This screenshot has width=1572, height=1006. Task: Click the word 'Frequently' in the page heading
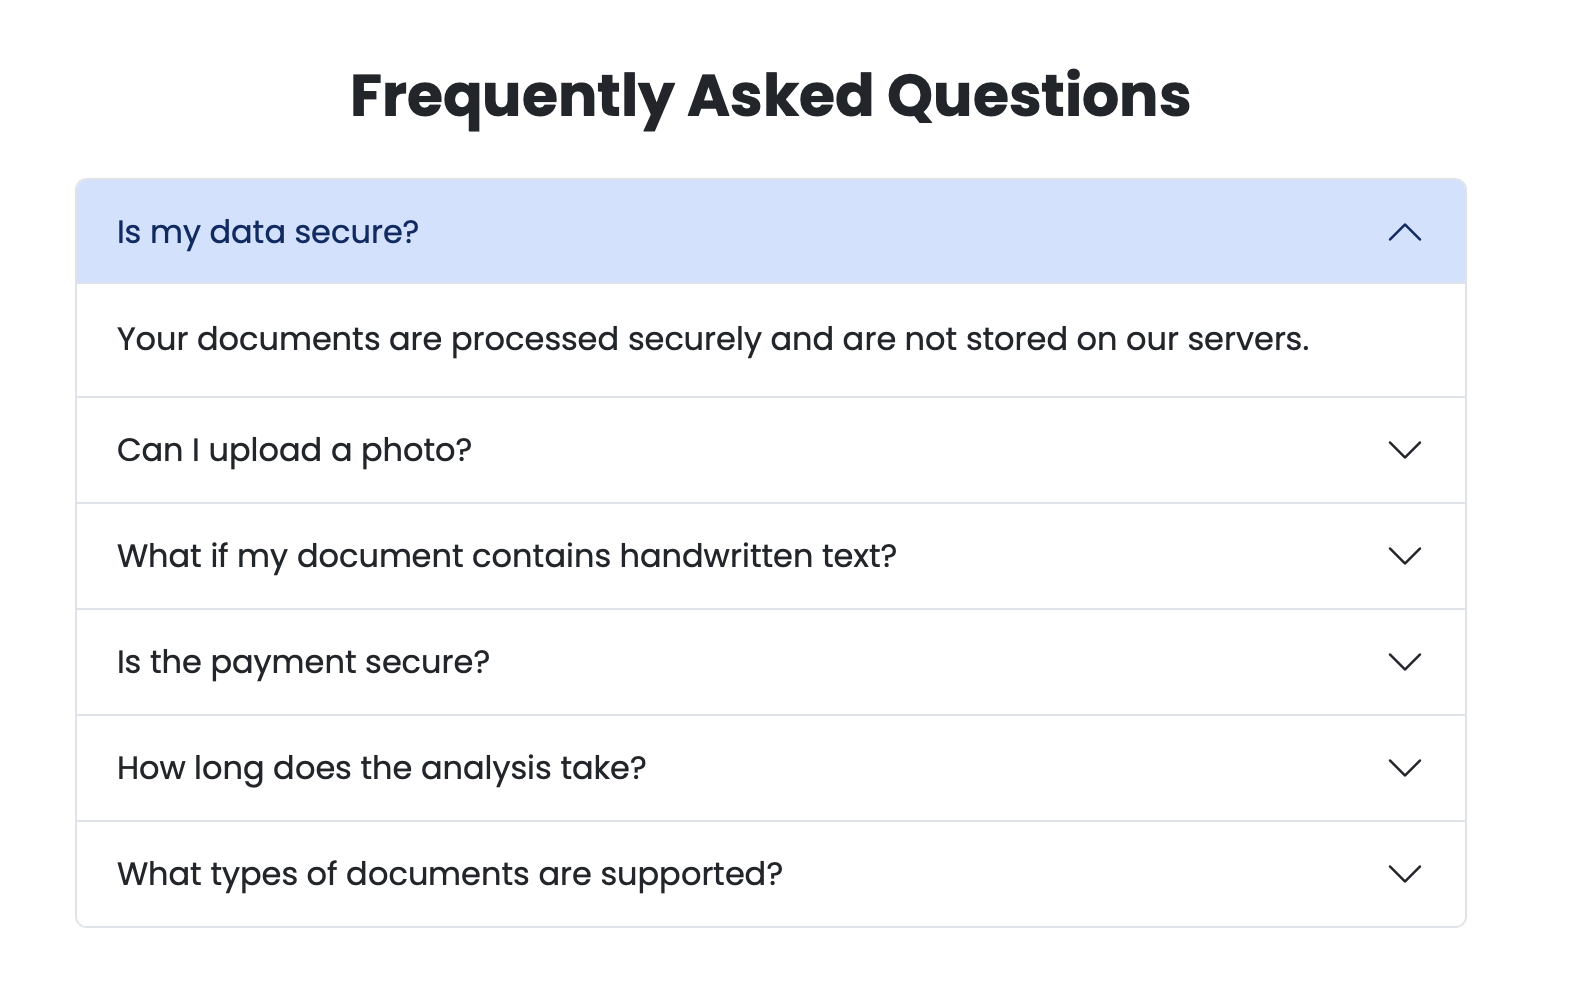512,96
